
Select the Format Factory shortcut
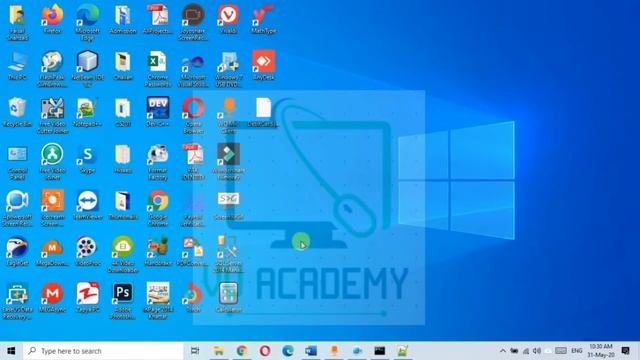click(158, 162)
